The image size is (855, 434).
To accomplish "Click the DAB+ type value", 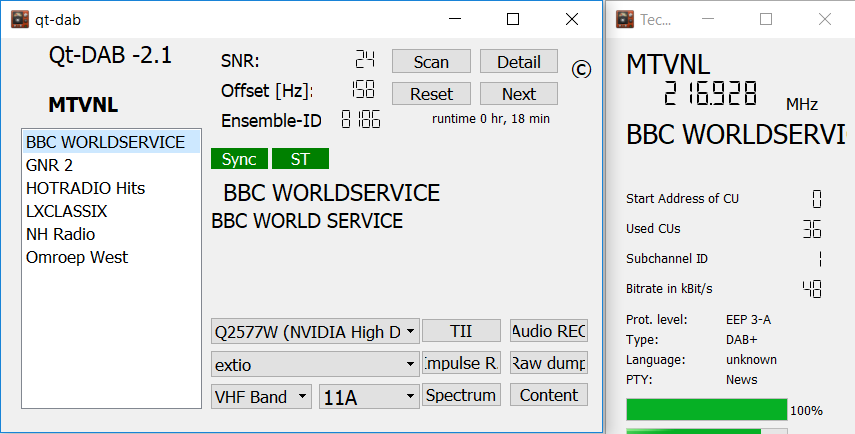I will pyautogui.click(x=742, y=340).
